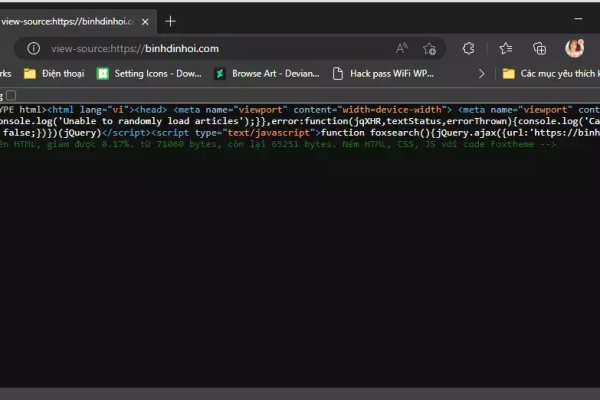Switch to the view-source binhdinhoi tab

pyautogui.click(x=69, y=22)
